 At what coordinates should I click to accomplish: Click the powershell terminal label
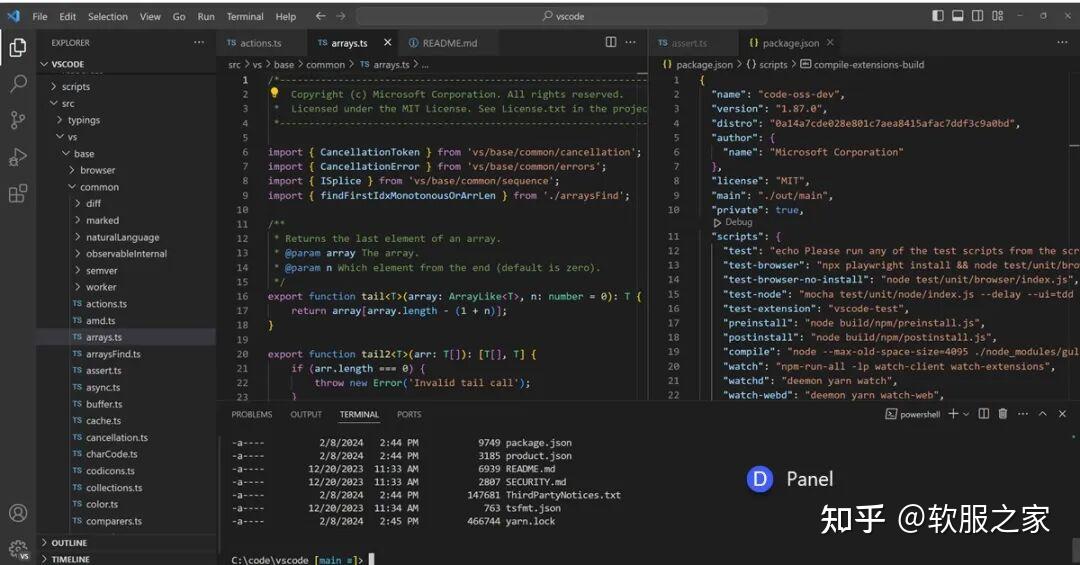920,414
